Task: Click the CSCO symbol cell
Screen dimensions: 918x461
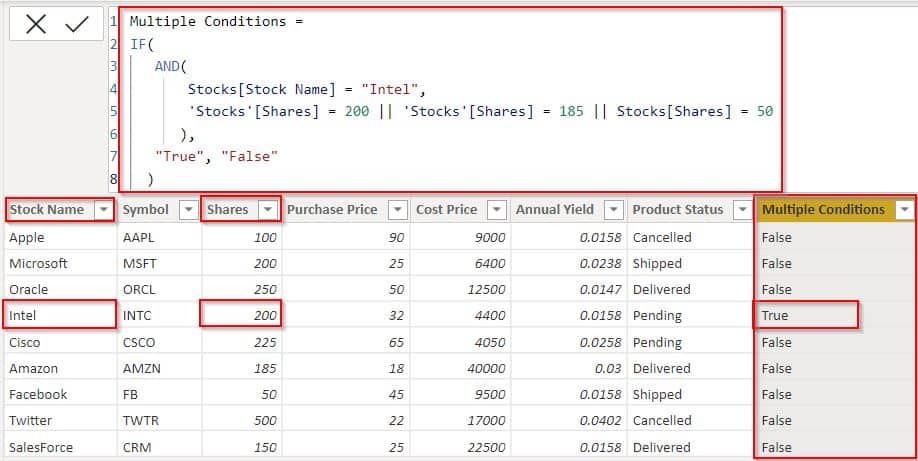Action: [160, 342]
